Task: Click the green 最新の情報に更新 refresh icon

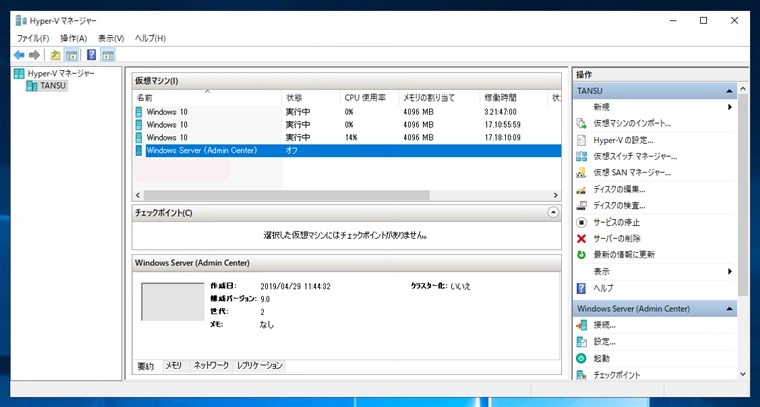Action: (581, 255)
